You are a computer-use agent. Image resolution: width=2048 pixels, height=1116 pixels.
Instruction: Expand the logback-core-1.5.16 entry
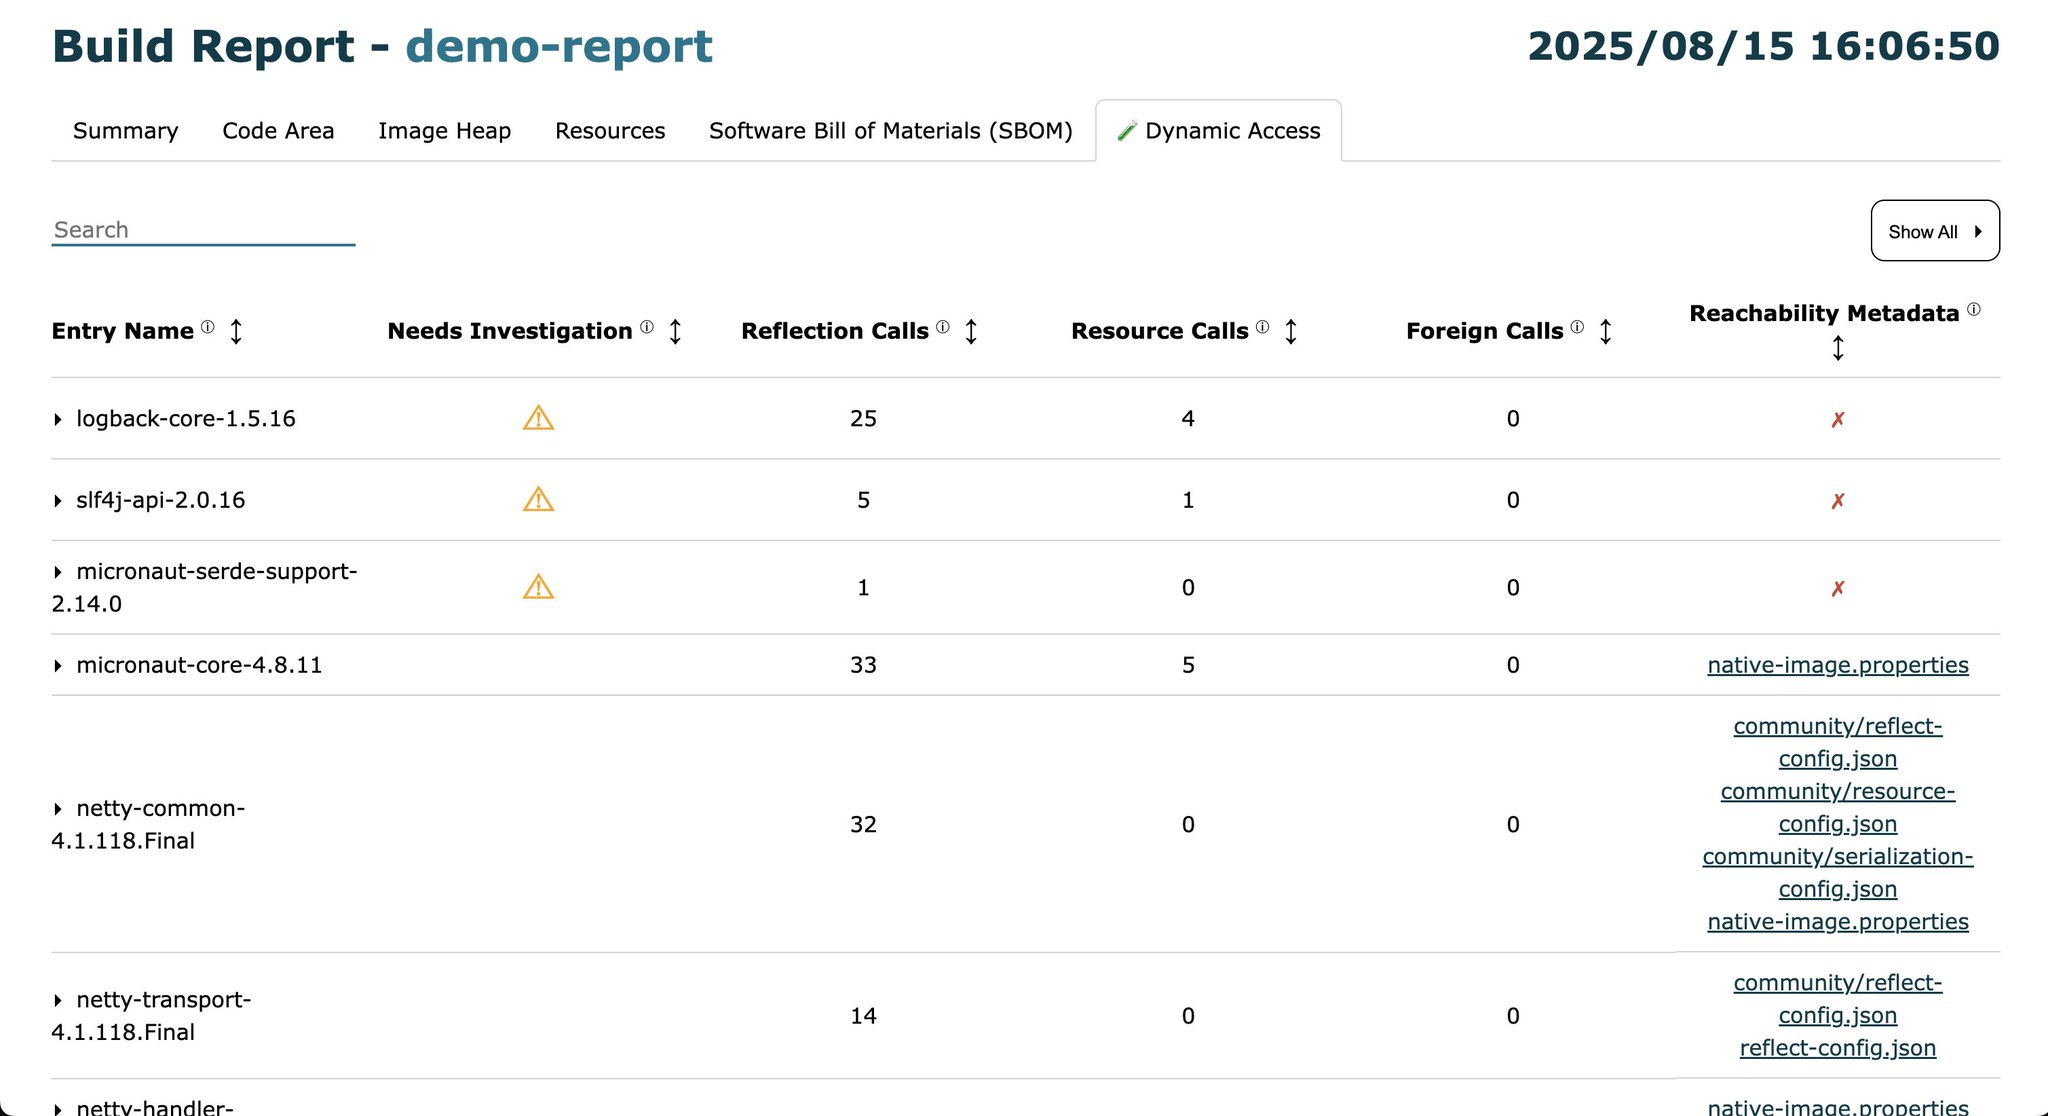point(58,419)
